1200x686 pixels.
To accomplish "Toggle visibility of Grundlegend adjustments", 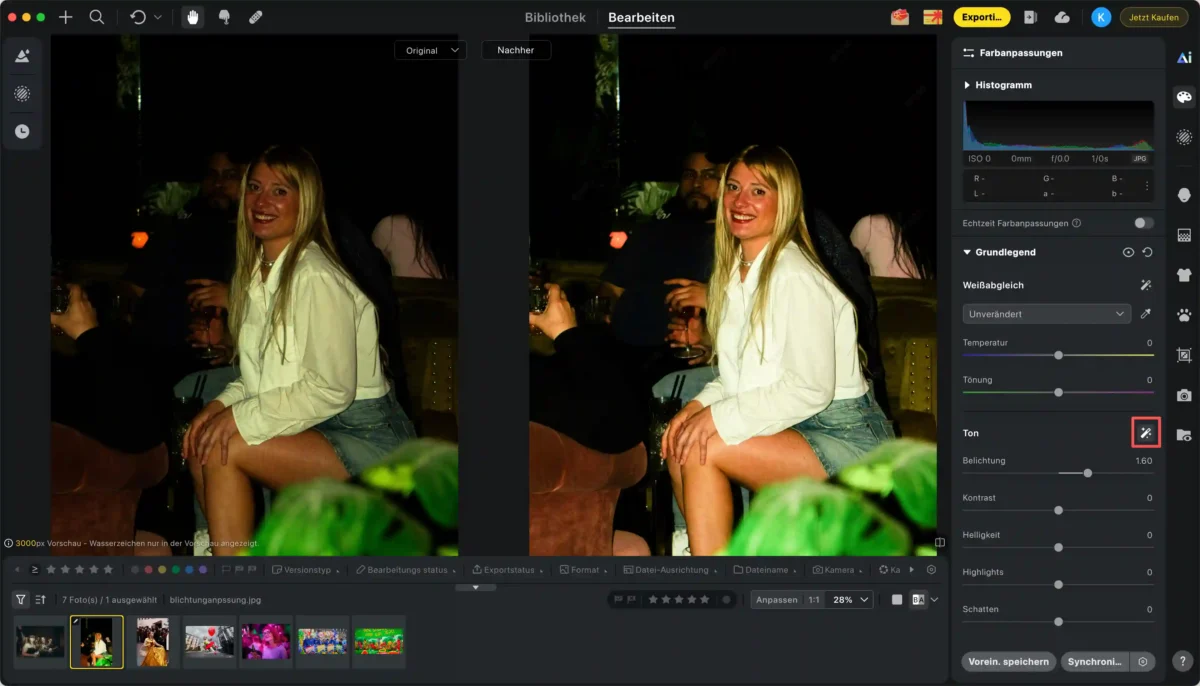I will point(1128,253).
